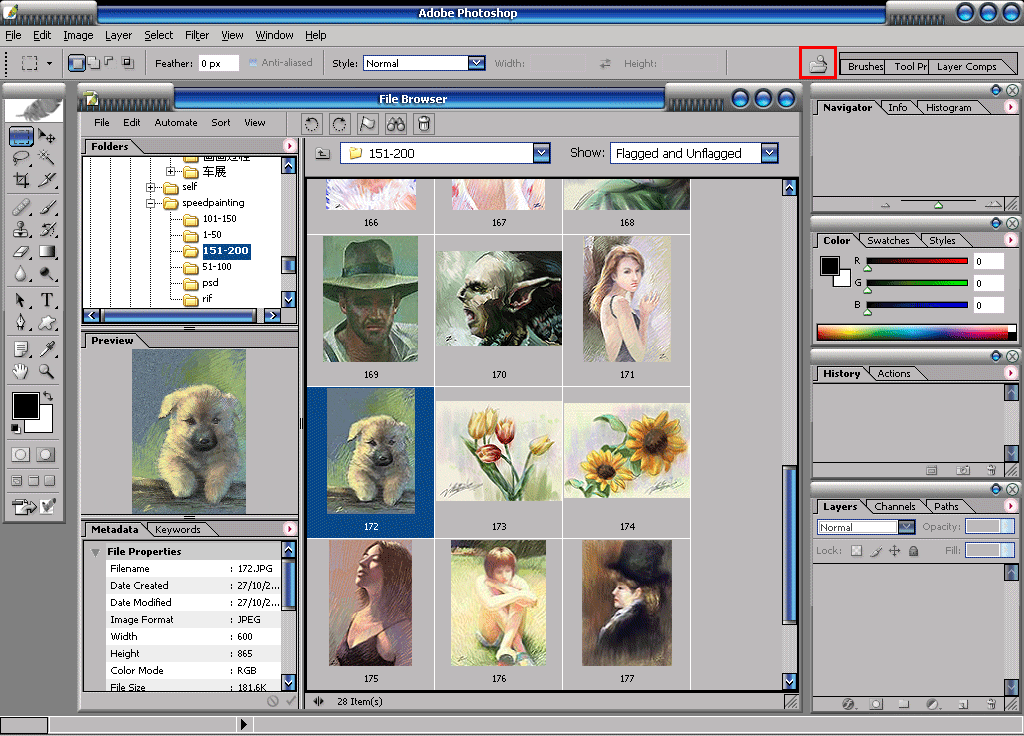The height and width of the screenshot is (736, 1024).
Task: Enable Standard editing mode
Action: coord(20,455)
